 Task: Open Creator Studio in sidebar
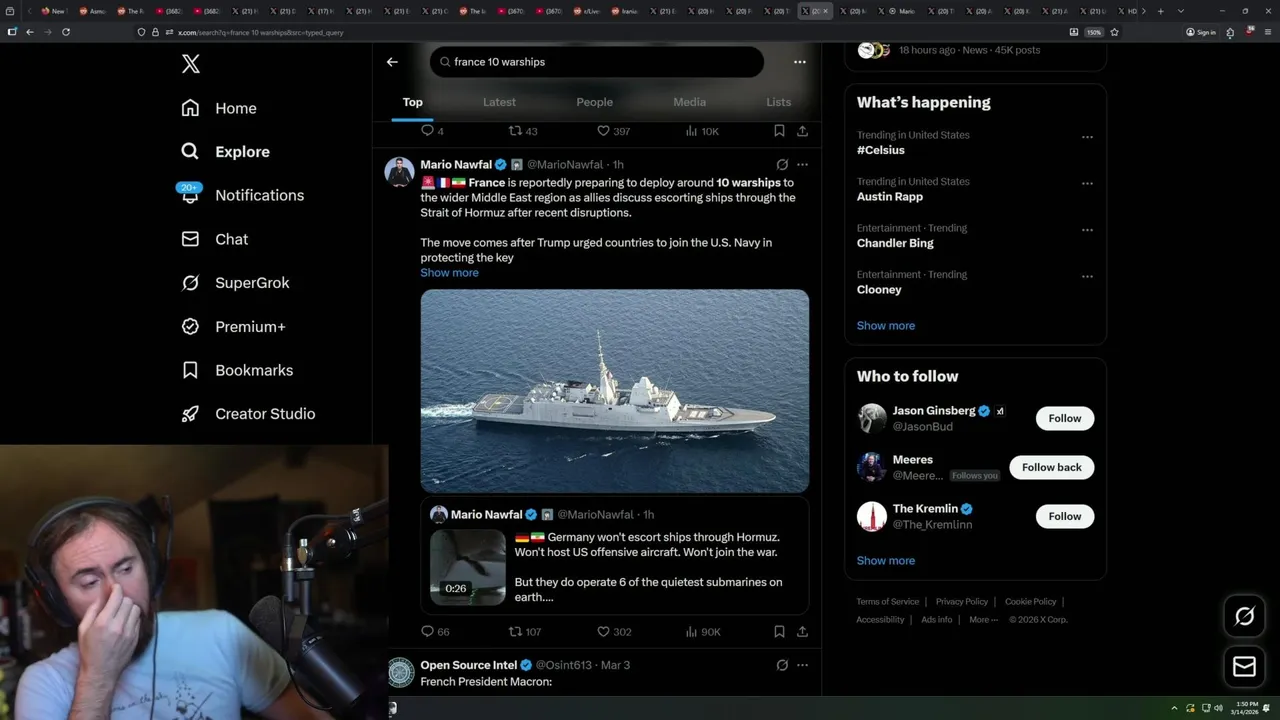pos(248,414)
